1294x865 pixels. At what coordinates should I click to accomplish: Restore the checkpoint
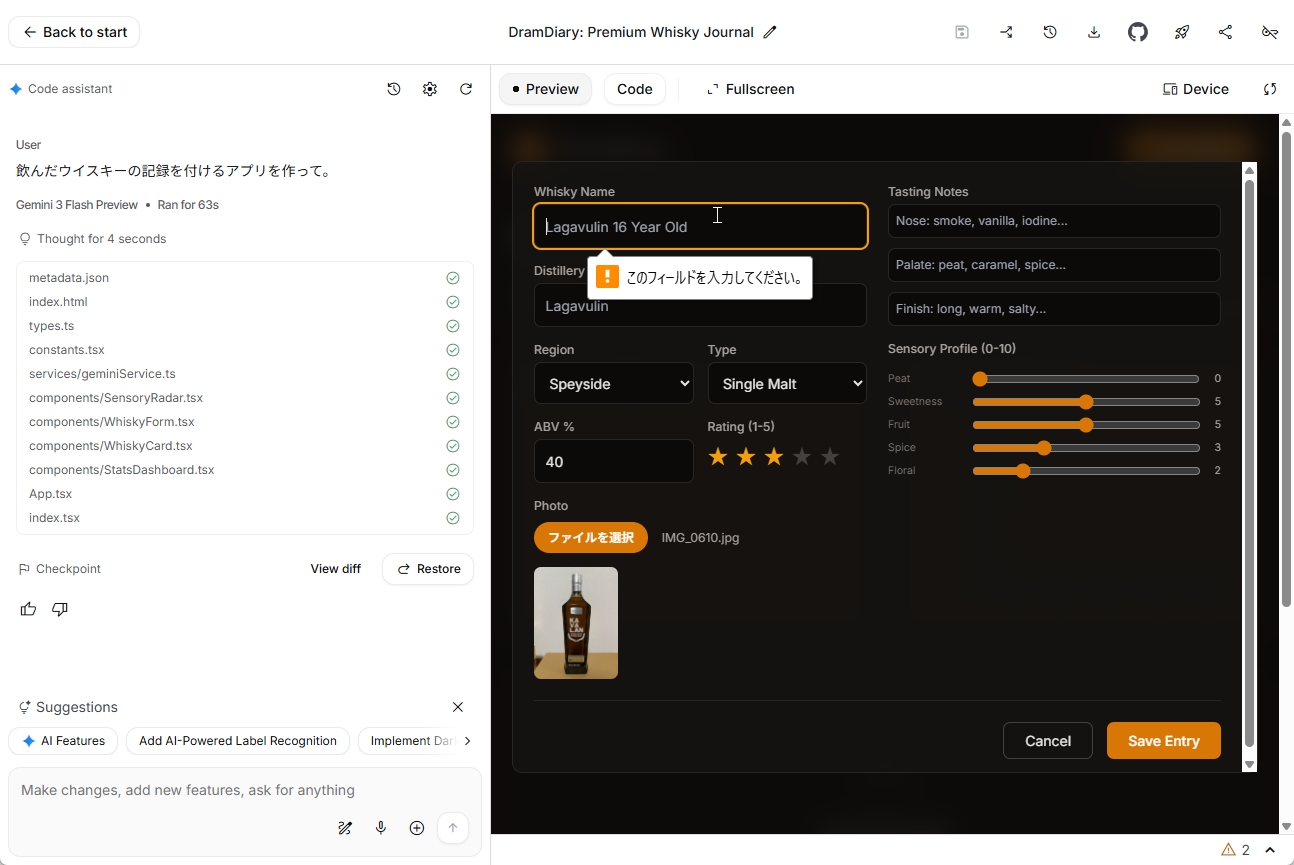pos(428,569)
